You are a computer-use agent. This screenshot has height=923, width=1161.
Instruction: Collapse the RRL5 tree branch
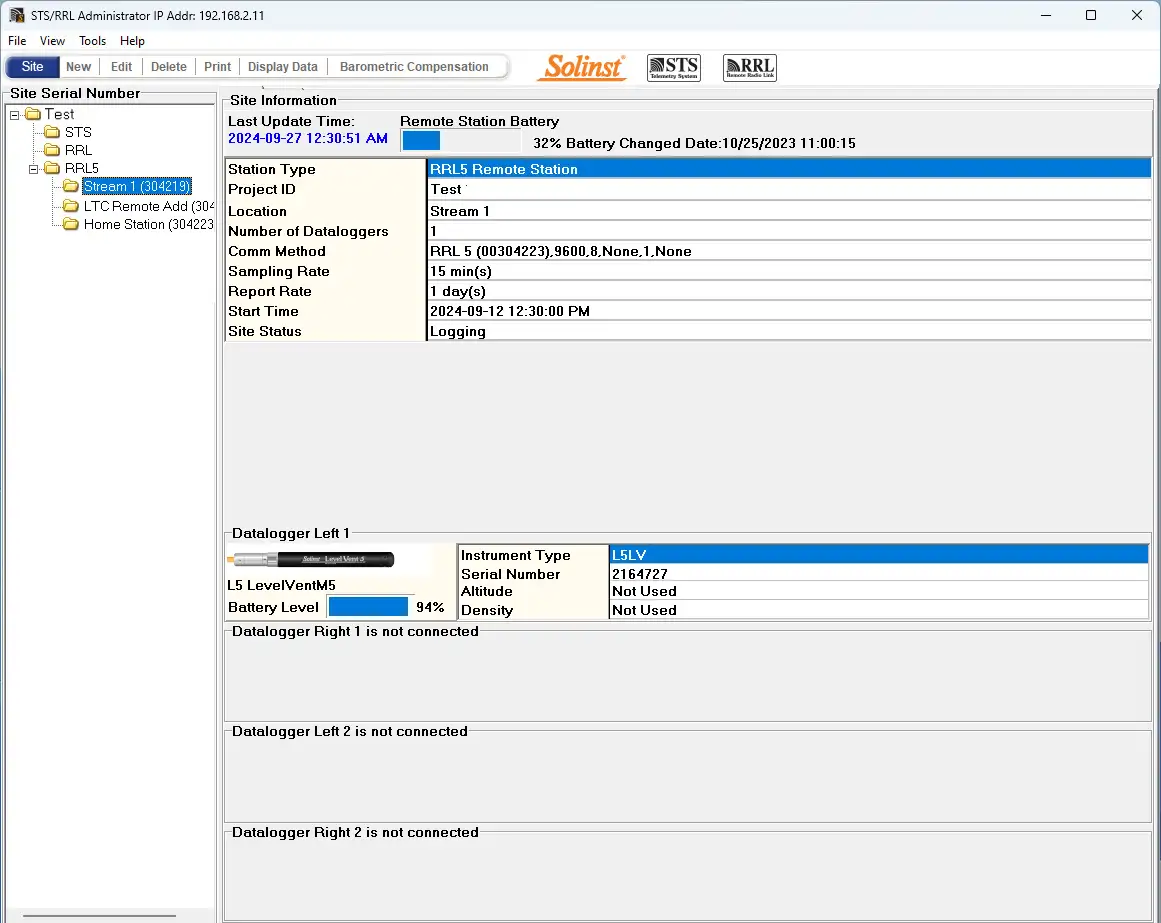(34, 168)
